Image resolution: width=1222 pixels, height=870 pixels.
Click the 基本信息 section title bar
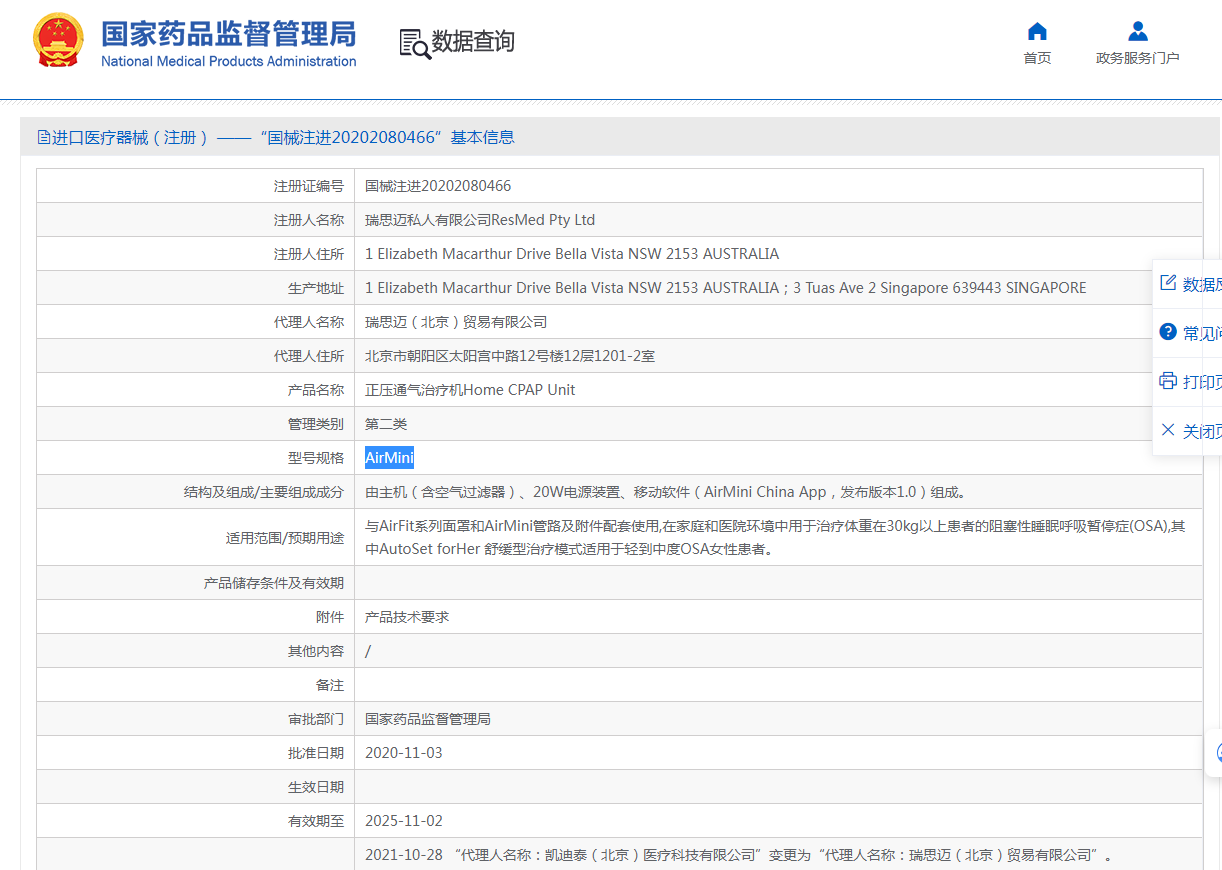pos(620,137)
